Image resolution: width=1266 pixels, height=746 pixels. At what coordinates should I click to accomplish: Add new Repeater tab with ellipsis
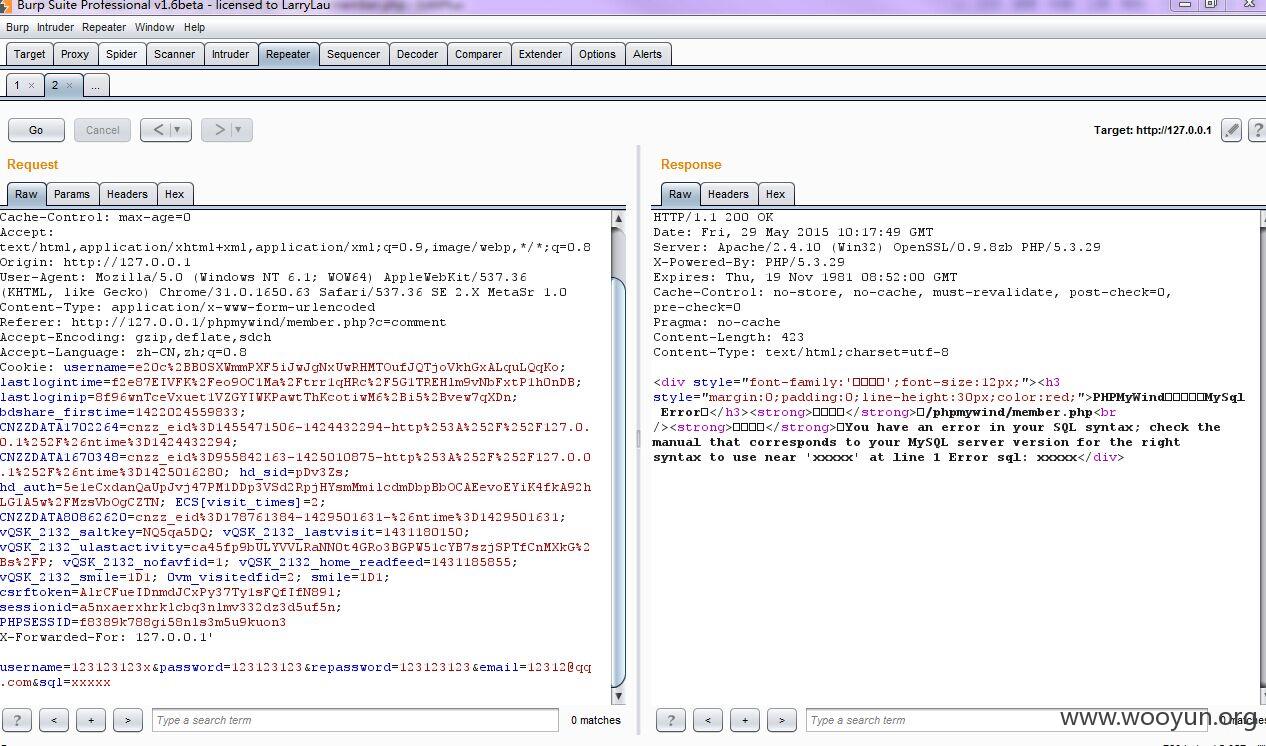(96, 85)
